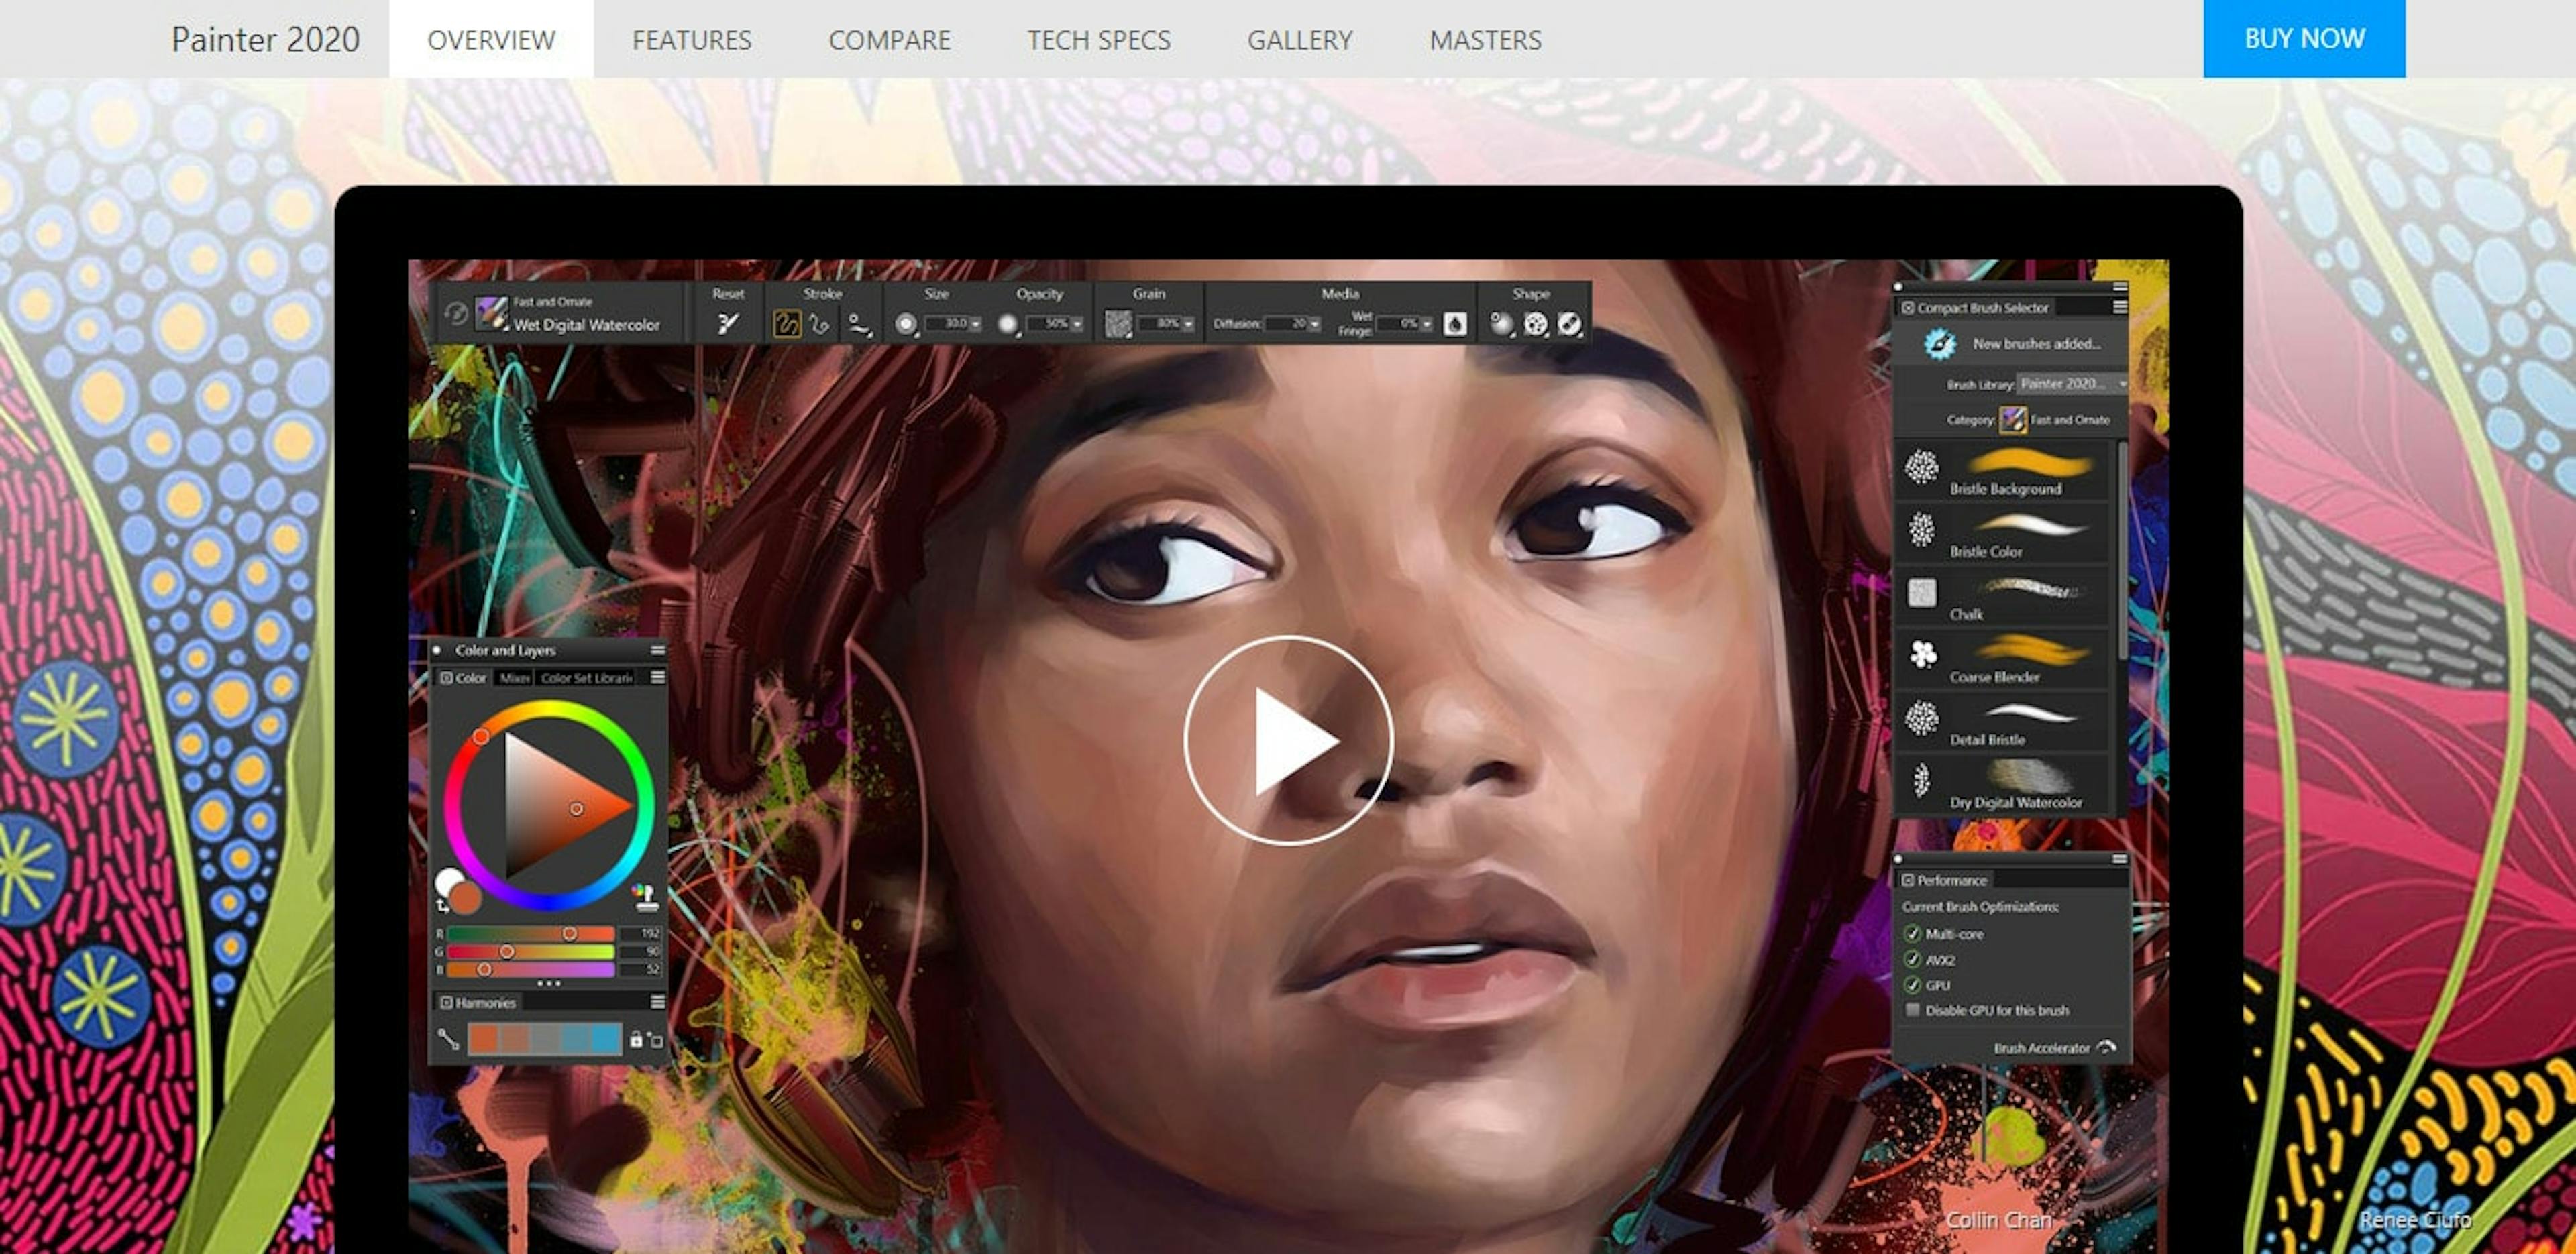Select the freehand Stroke icon in the toolbar
The image size is (2576, 1254).
pos(788,323)
